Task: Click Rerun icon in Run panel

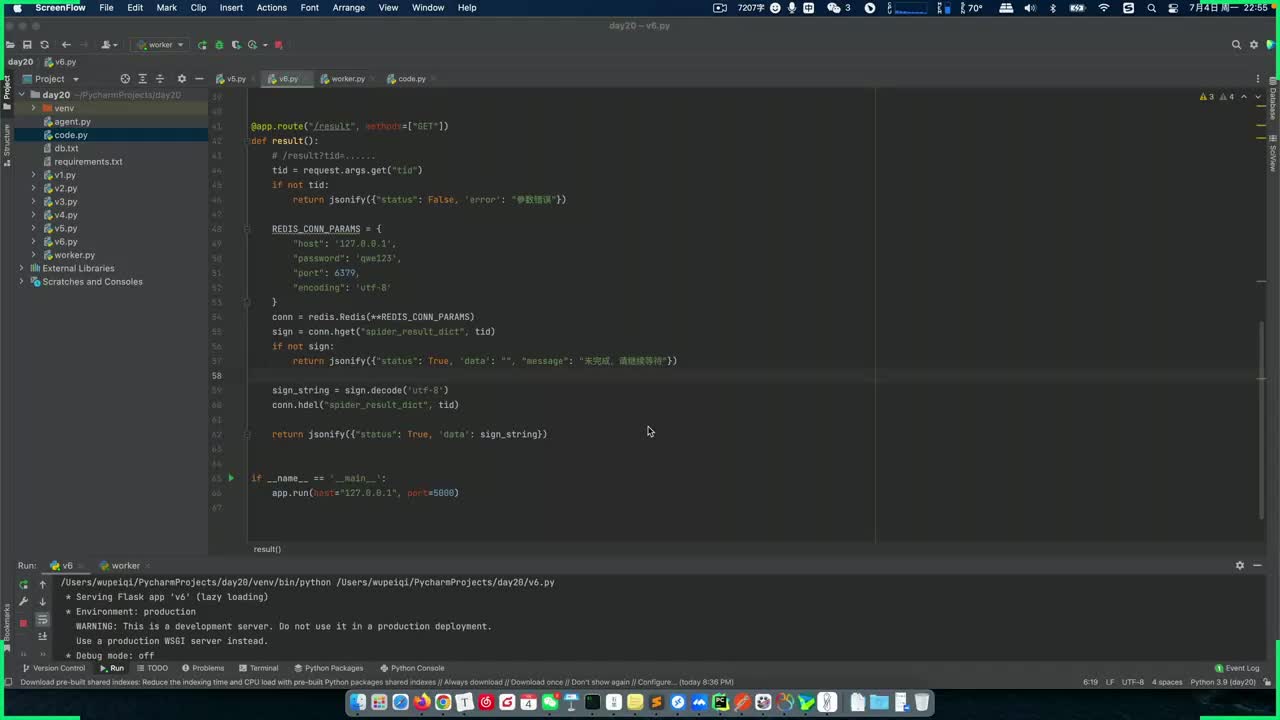Action: tap(23, 584)
